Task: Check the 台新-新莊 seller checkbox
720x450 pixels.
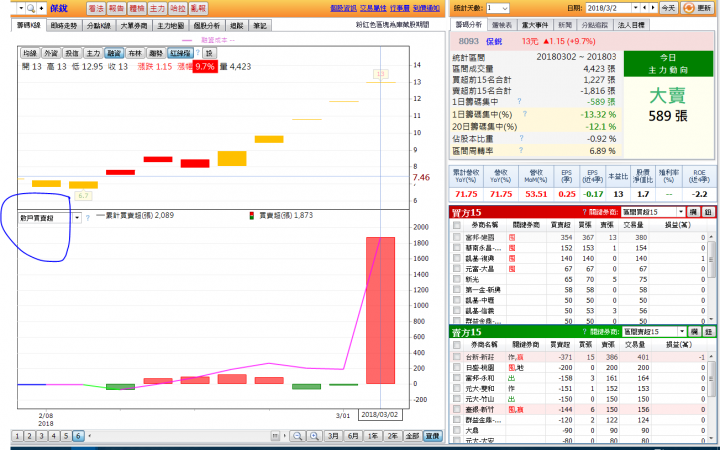Action: 456,356
